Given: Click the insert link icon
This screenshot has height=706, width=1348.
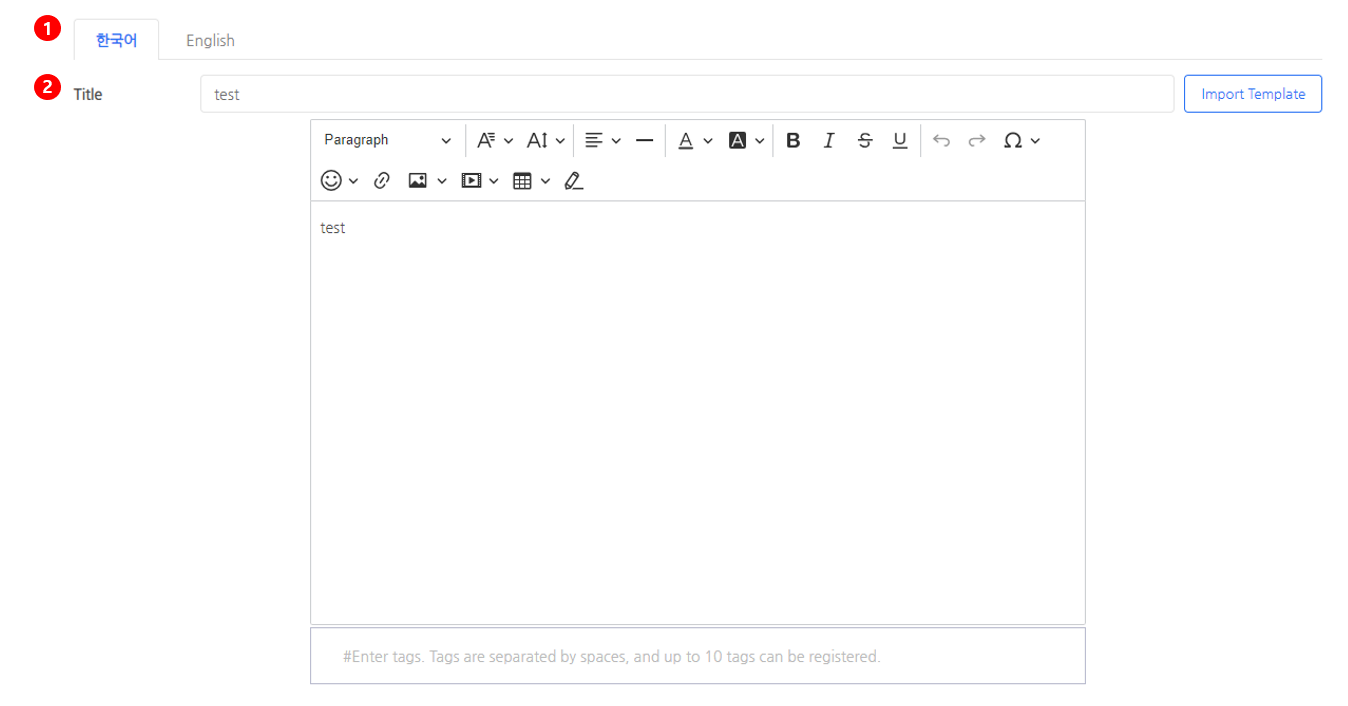Looking at the screenshot, I should coord(381,181).
